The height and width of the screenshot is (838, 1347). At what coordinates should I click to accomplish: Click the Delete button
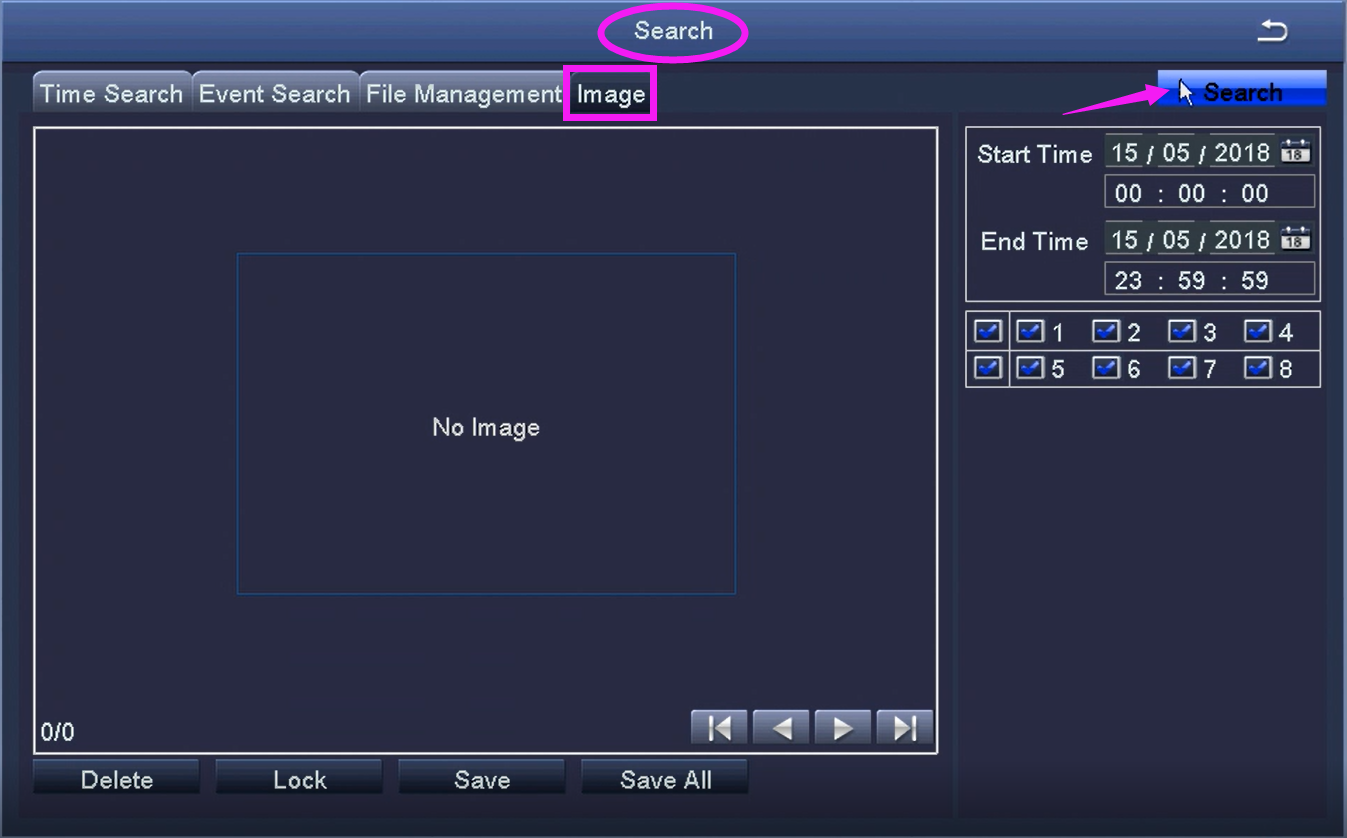click(x=116, y=779)
